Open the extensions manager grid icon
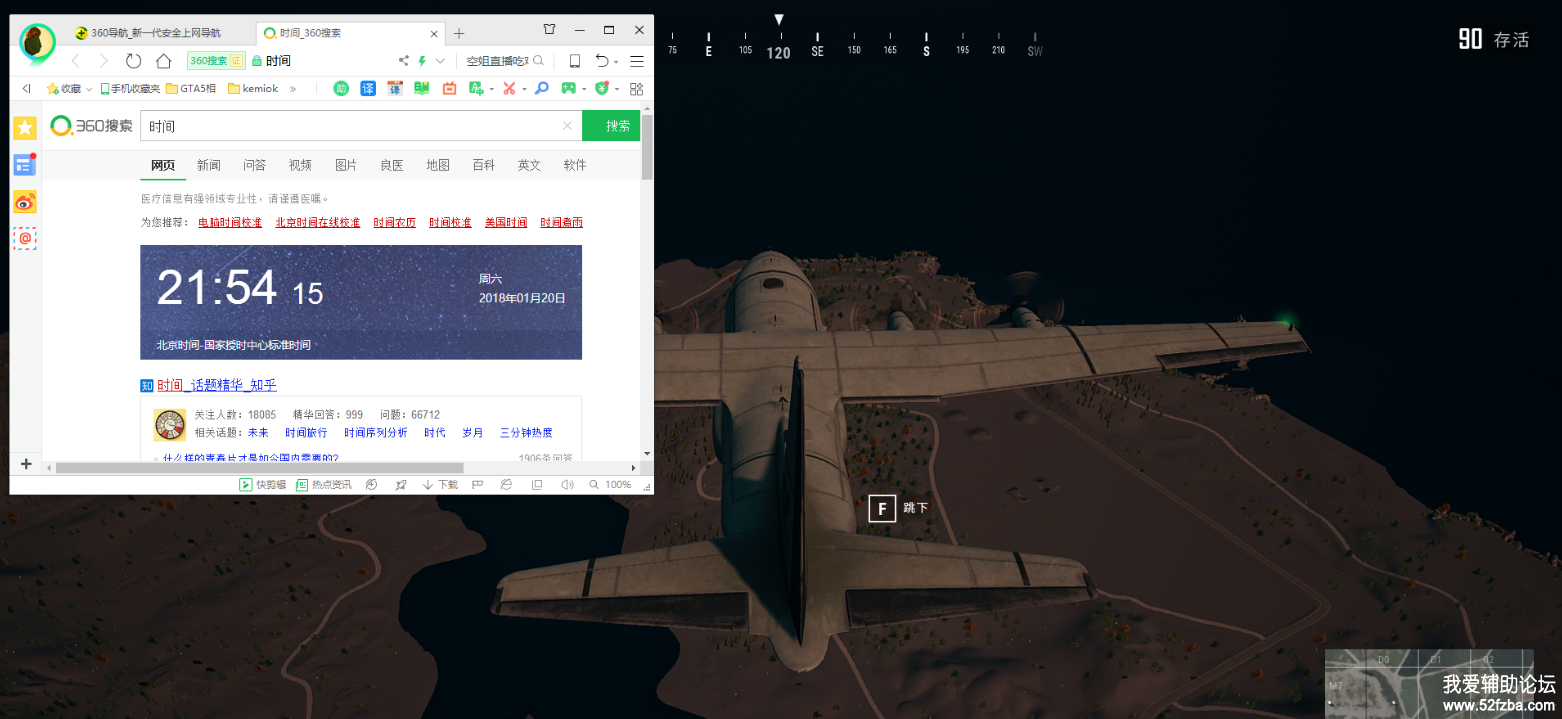Image resolution: width=1562 pixels, height=719 pixels. 636,89
